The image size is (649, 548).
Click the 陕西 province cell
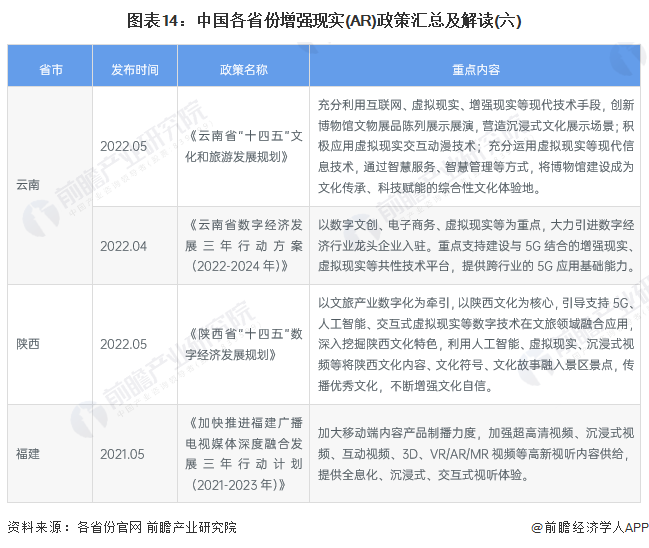(x=30, y=344)
